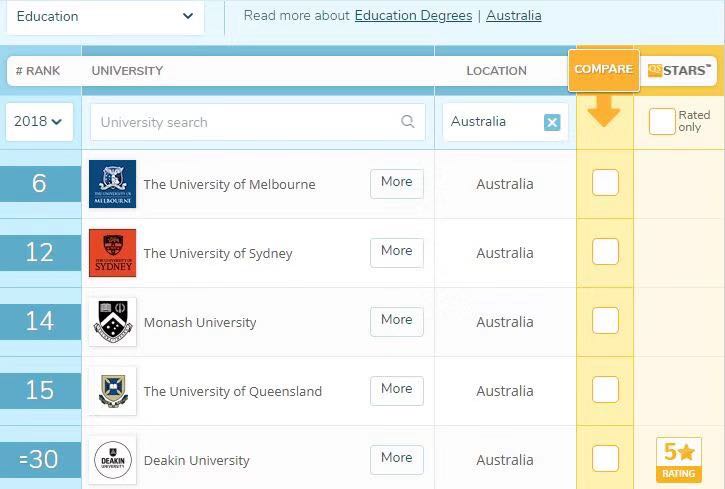Click the University of Queensland crest
The width and height of the screenshot is (725, 489).
(x=112, y=391)
